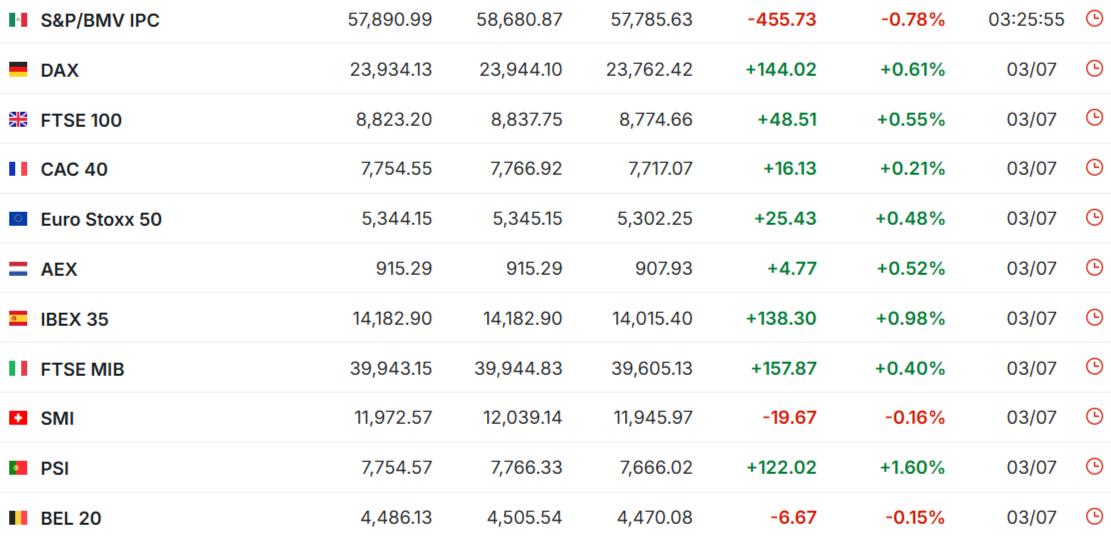This screenshot has height=539, width=1111.
Task: Click the clock icon in the S&P/BMV IPC row
Action: coord(1094,18)
